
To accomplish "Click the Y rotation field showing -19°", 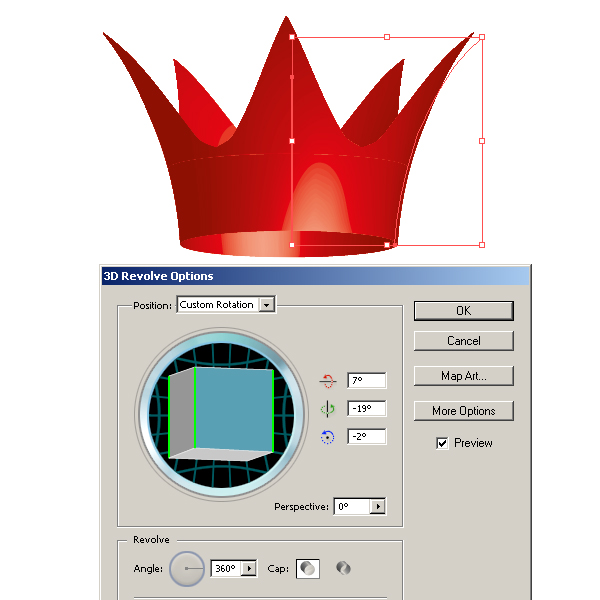I will [x=367, y=408].
